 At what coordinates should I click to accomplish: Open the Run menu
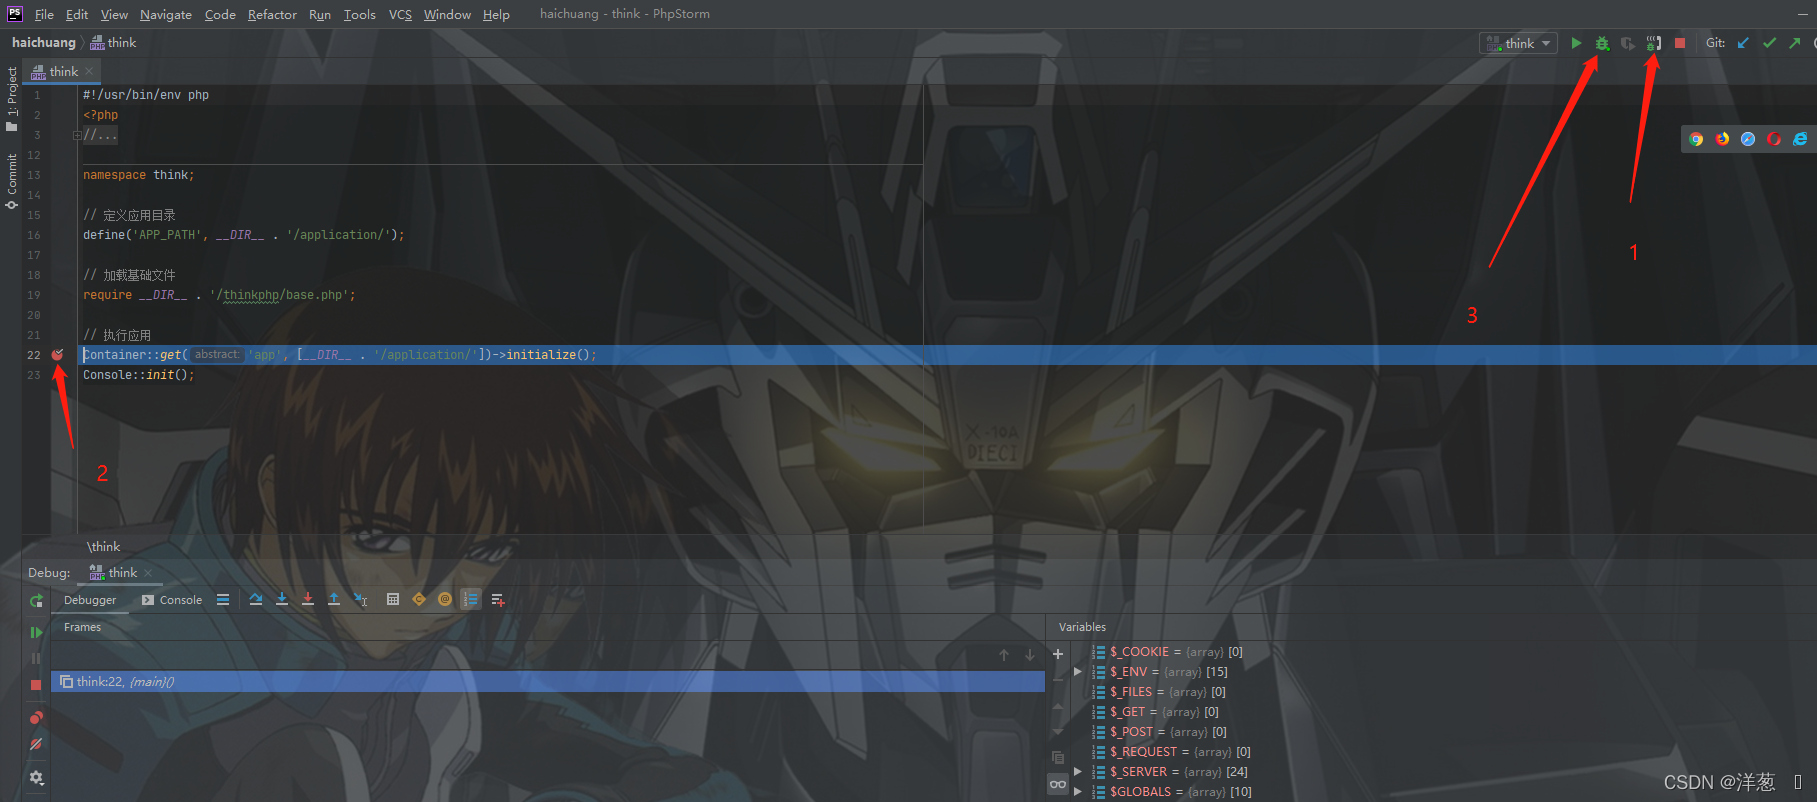pos(320,14)
